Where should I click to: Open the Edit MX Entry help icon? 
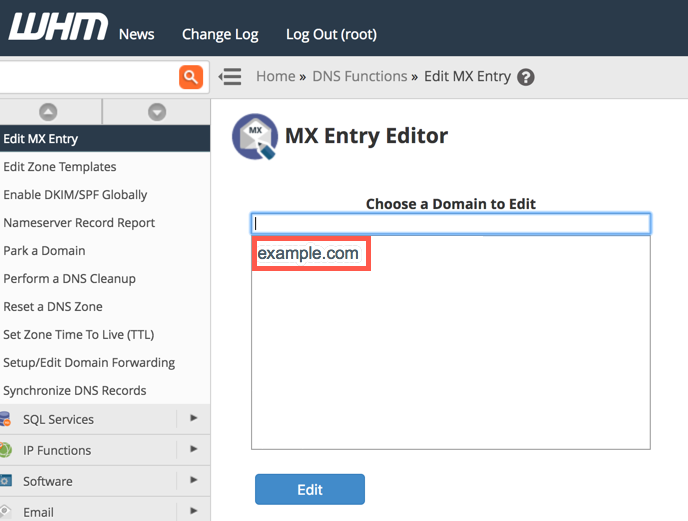pos(526,77)
